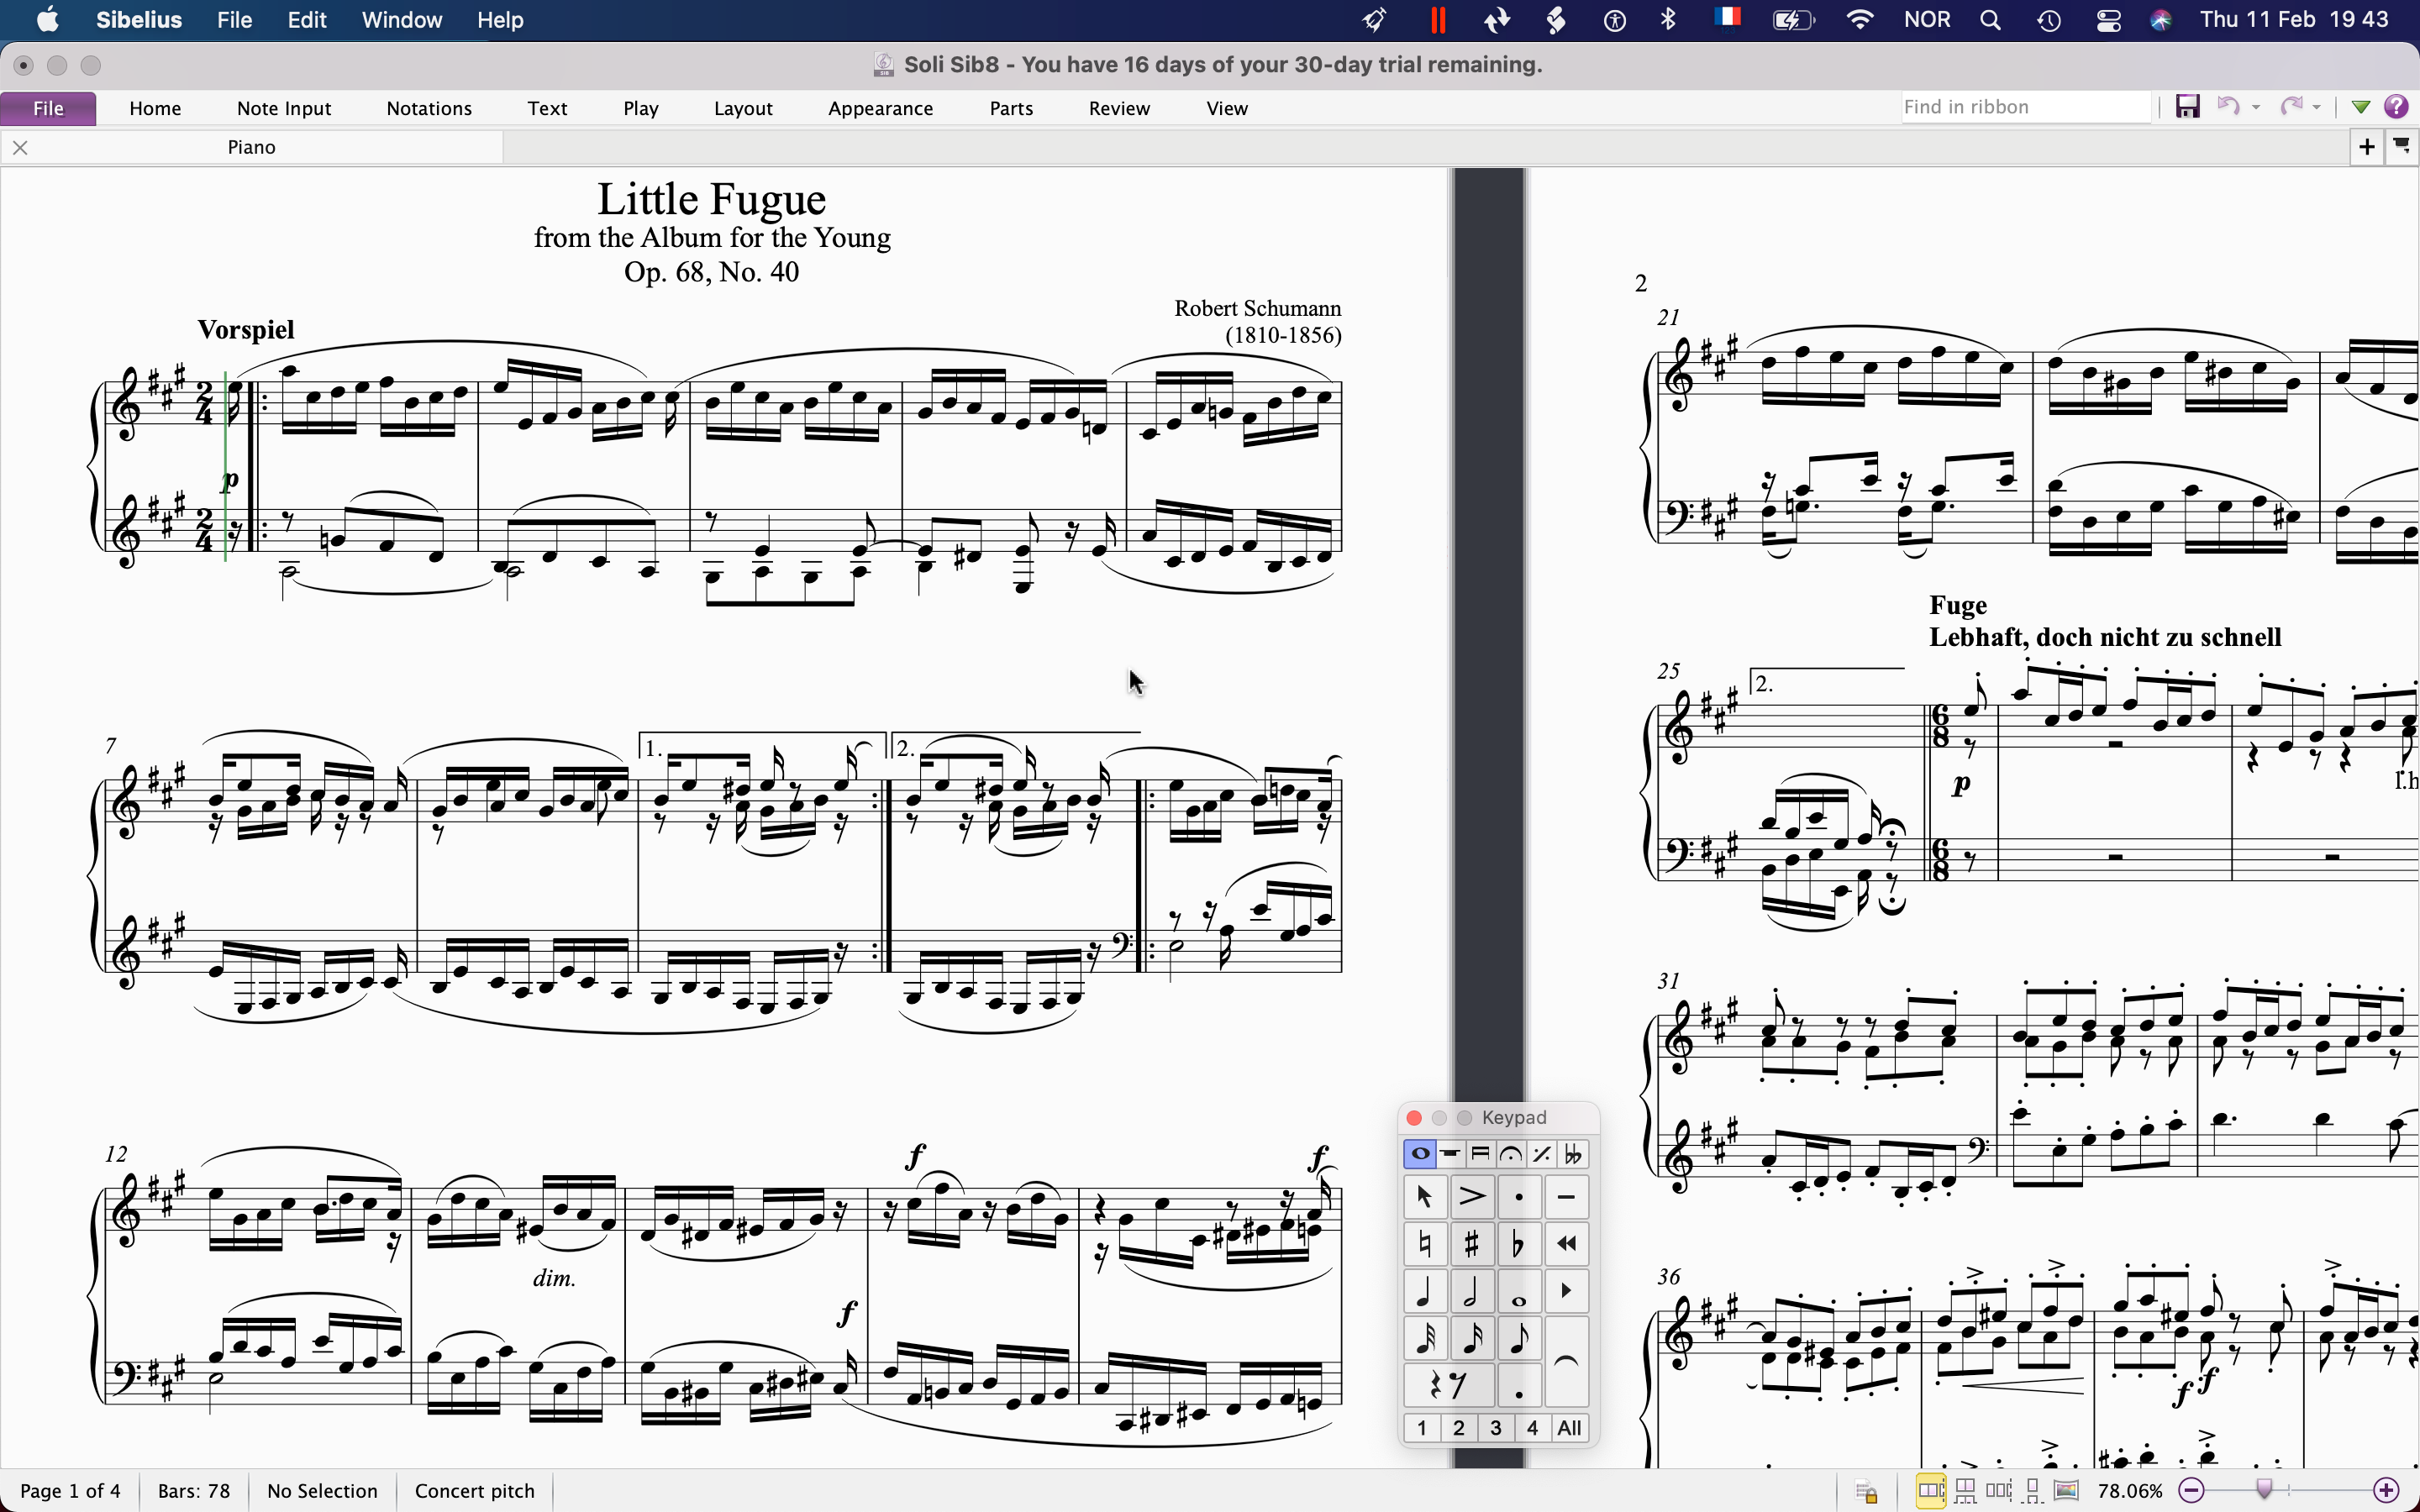Choose voice 4 on the Keypad

[1532, 1428]
